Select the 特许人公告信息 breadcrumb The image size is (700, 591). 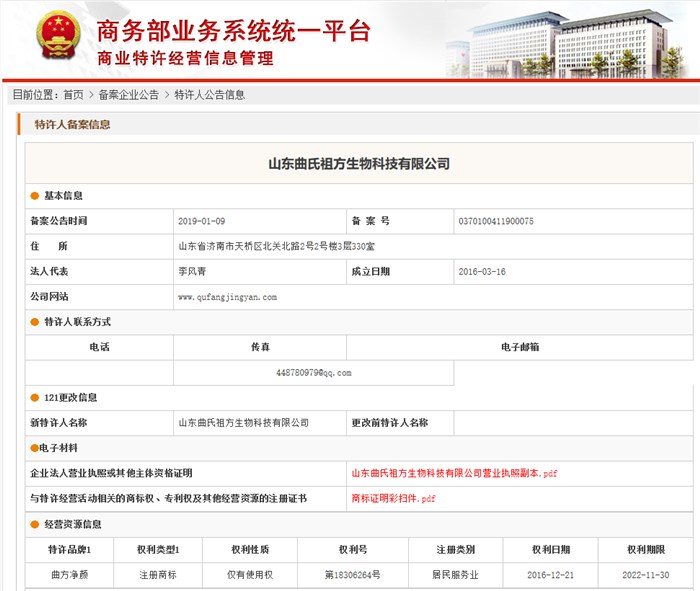209,95
